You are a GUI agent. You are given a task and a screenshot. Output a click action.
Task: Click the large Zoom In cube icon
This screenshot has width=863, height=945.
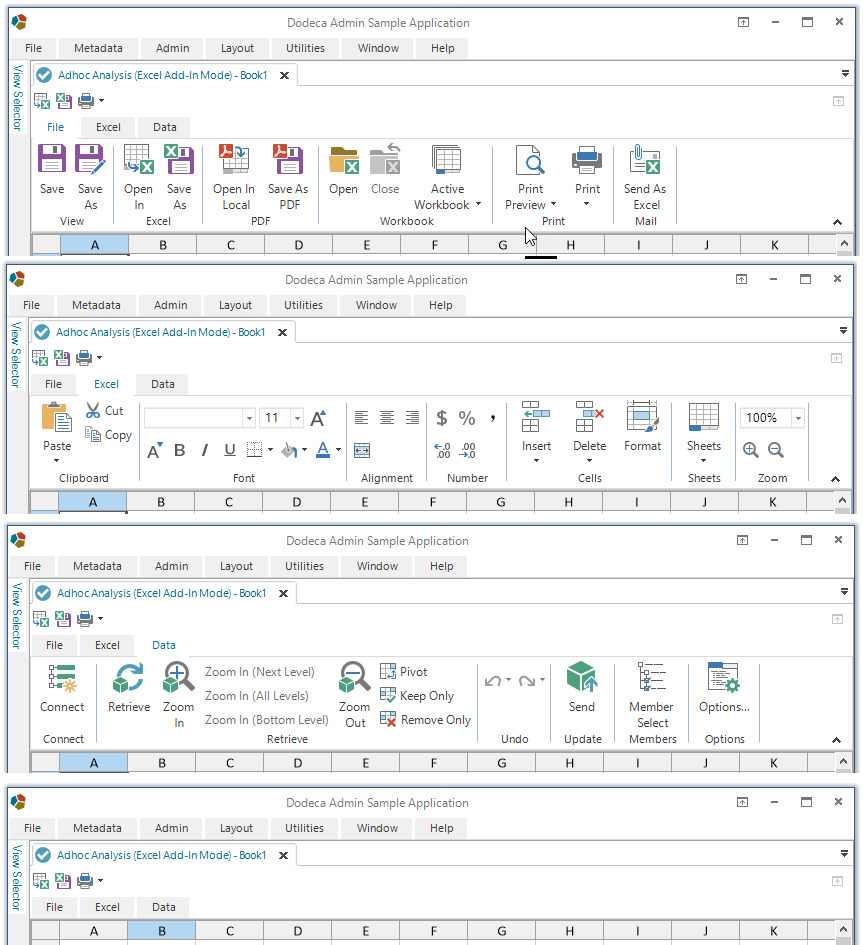click(178, 677)
